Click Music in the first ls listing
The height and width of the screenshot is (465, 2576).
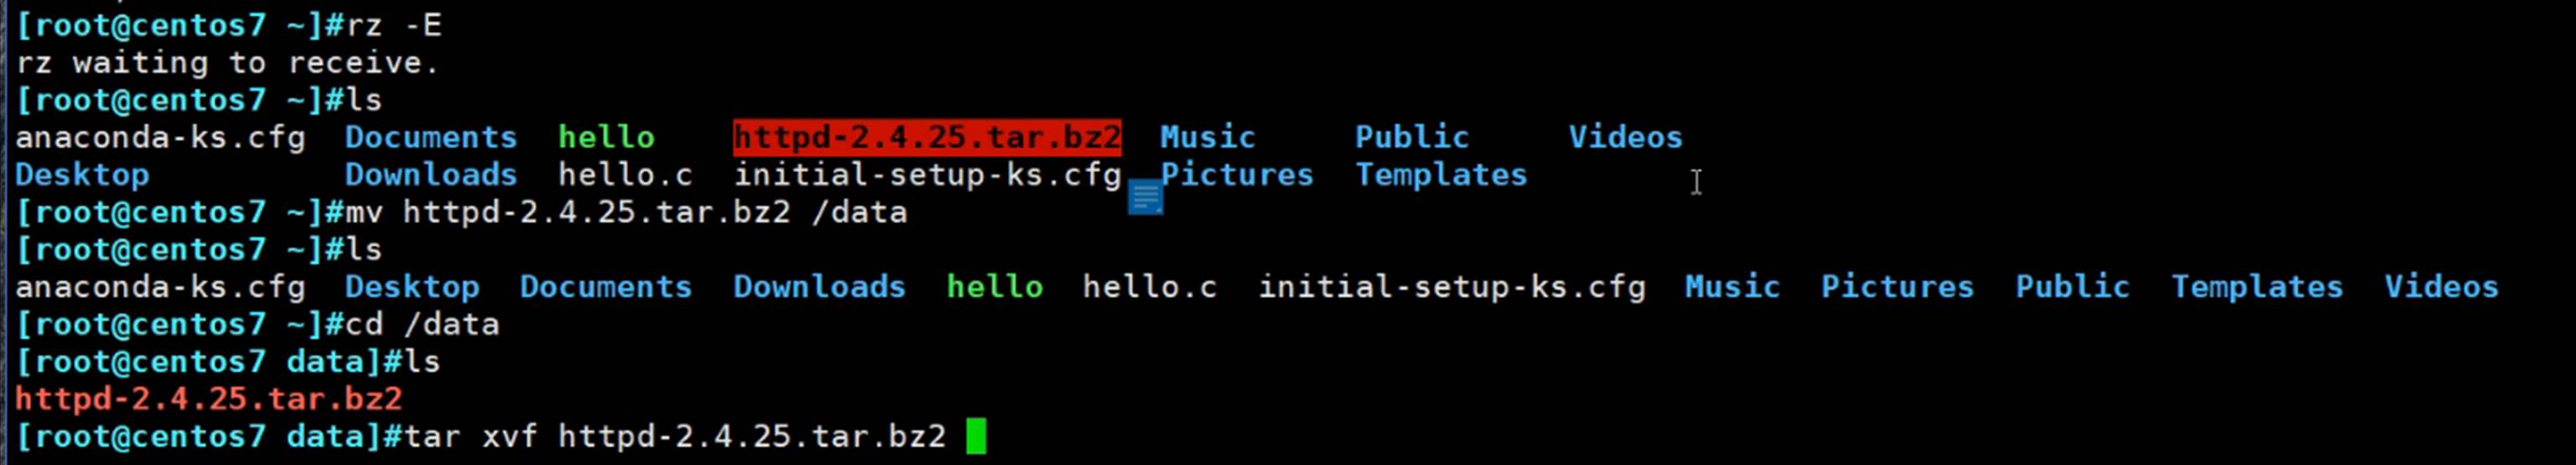coord(1207,137)
